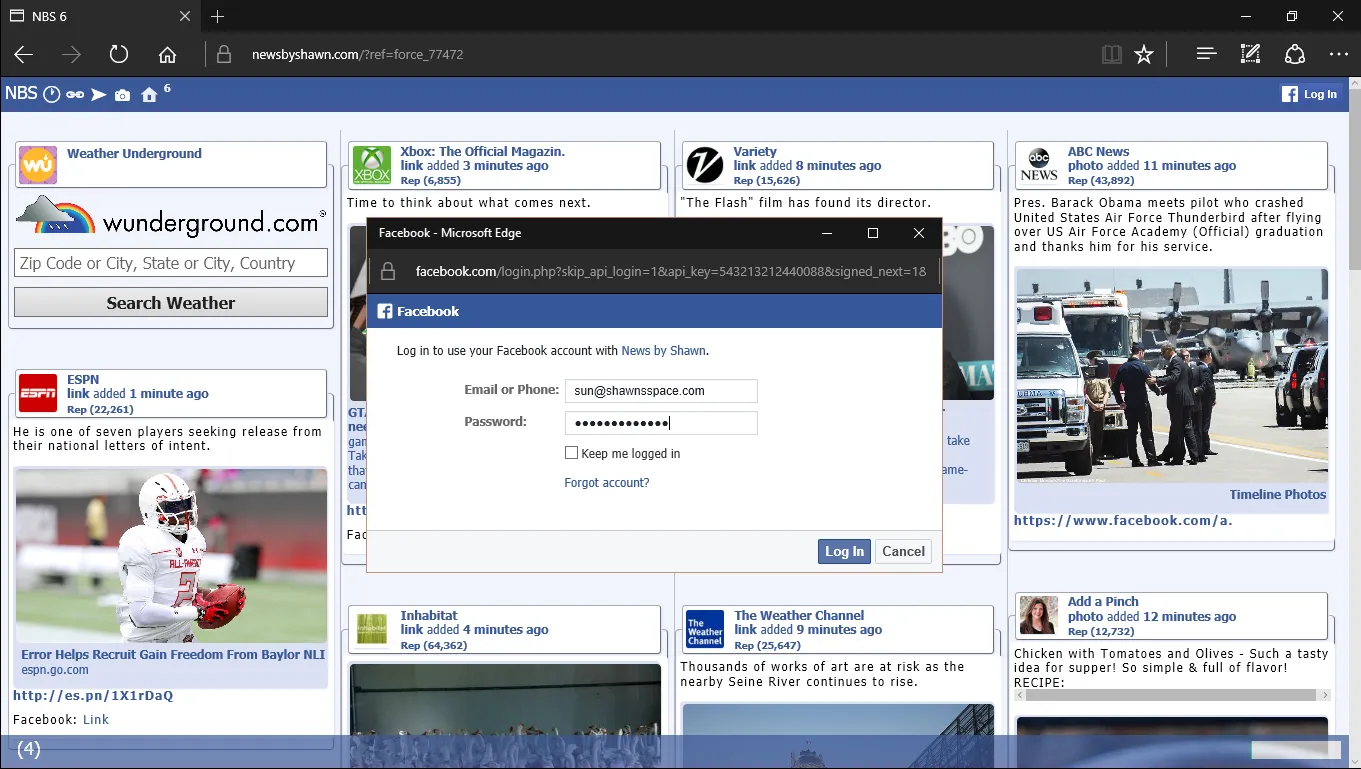Click the Facebook Log In button in NBS header
Screen dimensions: 1361x769
pos(1310,94)
